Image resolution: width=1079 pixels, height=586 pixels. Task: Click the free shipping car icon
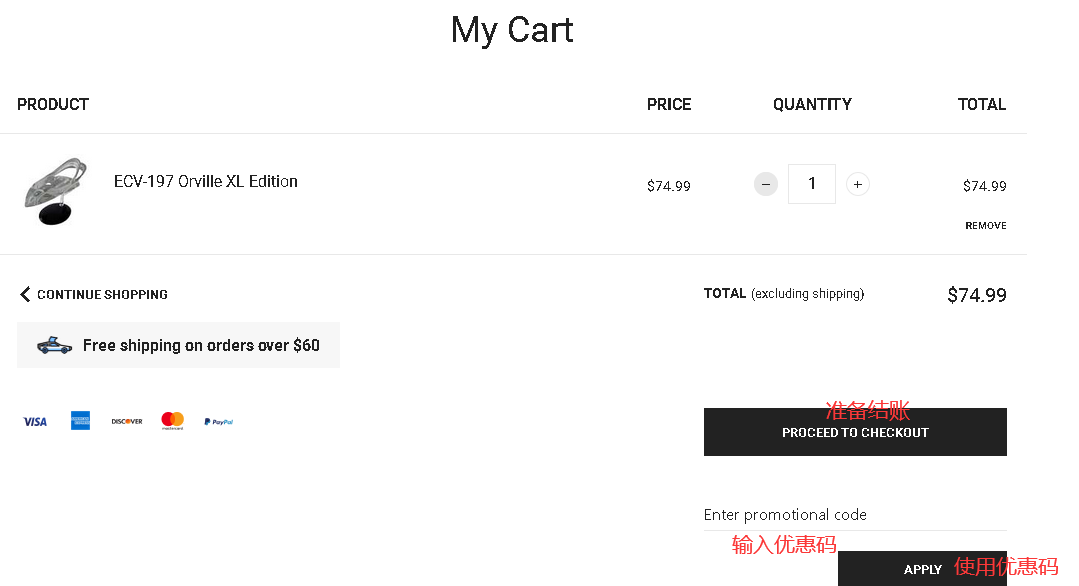tap(54, 345)
